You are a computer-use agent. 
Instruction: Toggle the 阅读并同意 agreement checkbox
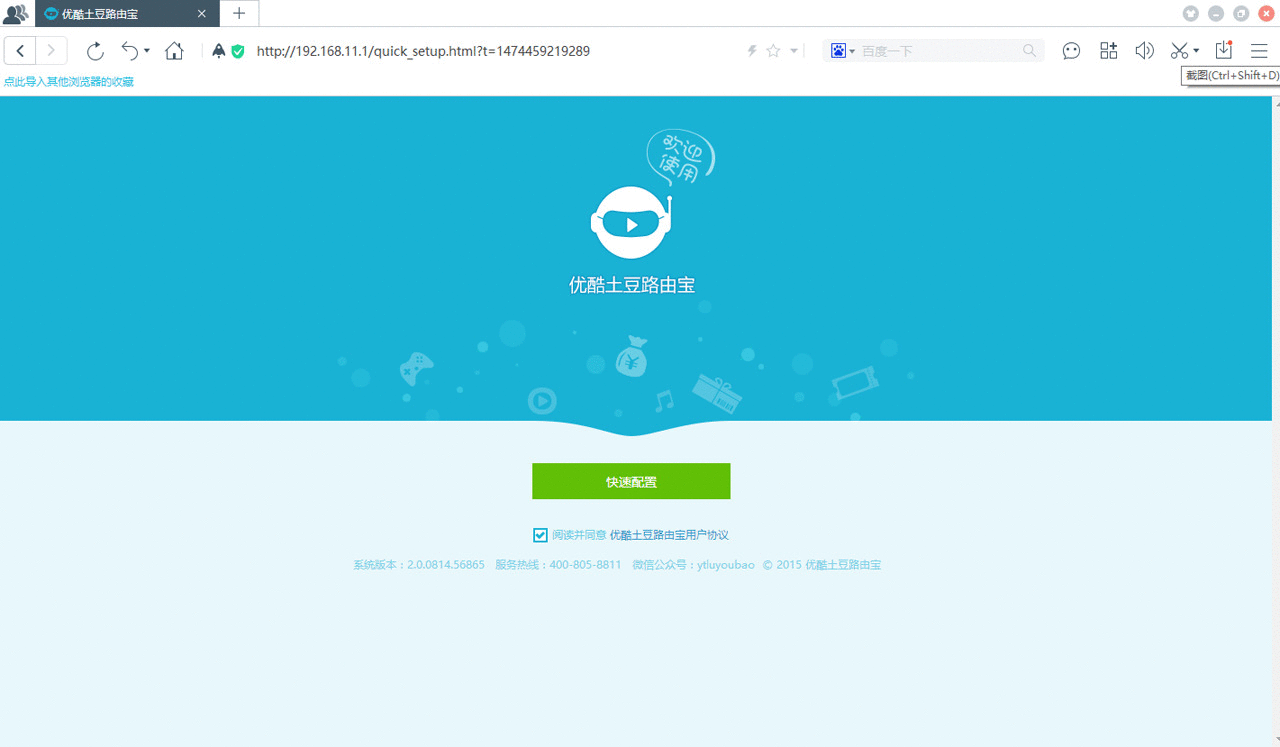click(540, 535)
